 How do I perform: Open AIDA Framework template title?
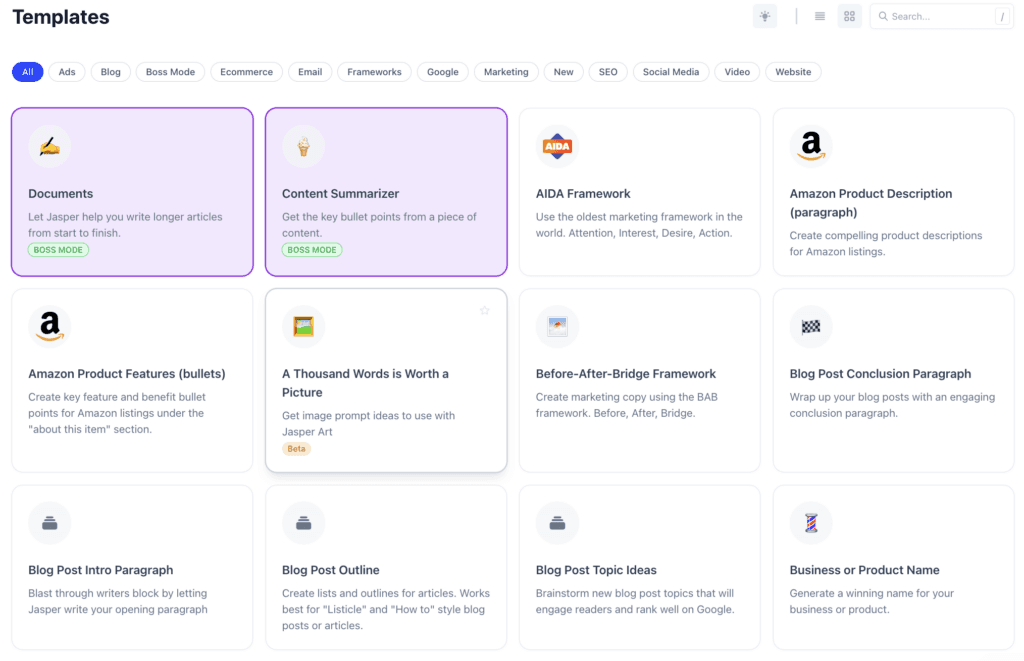tap(583, 193)
